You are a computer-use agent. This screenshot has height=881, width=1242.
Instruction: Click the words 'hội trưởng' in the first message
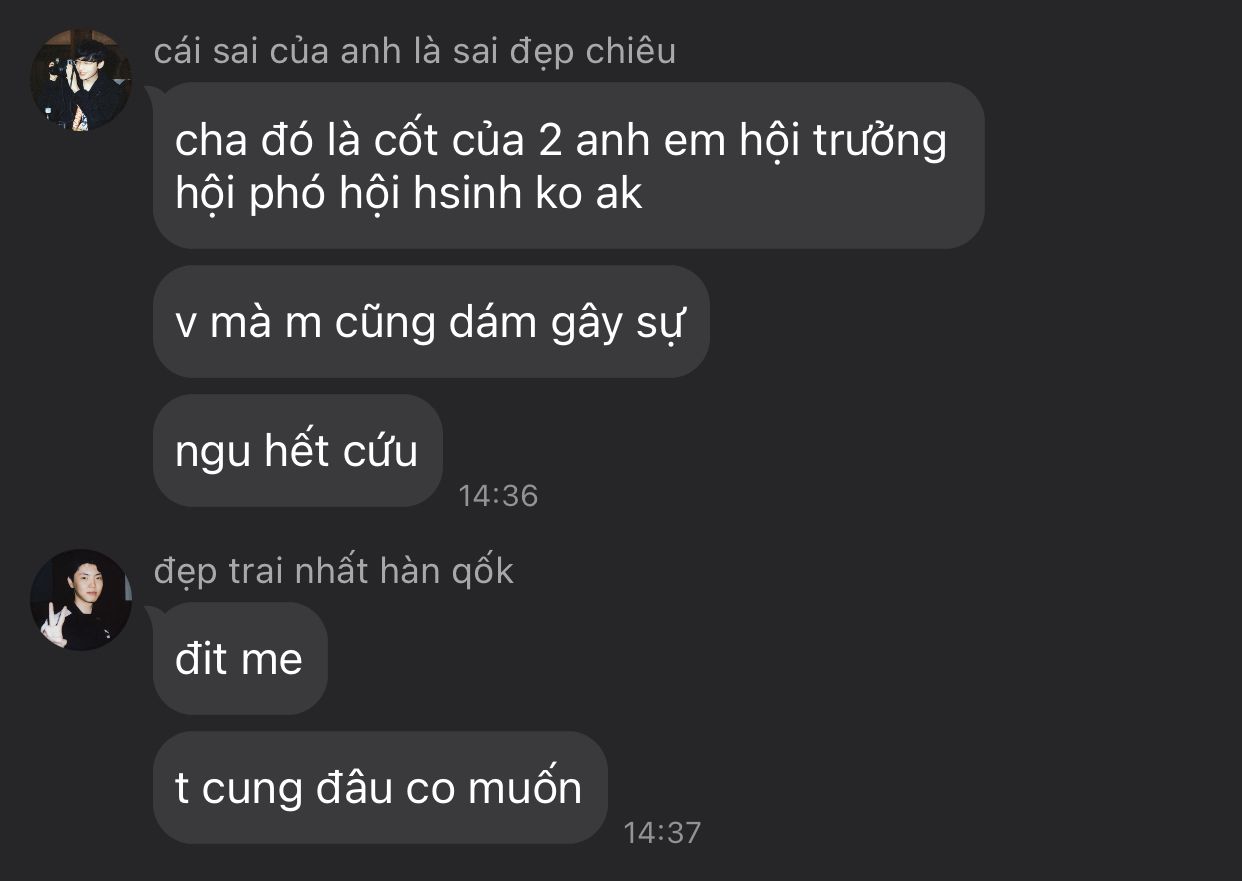(843, 141)
